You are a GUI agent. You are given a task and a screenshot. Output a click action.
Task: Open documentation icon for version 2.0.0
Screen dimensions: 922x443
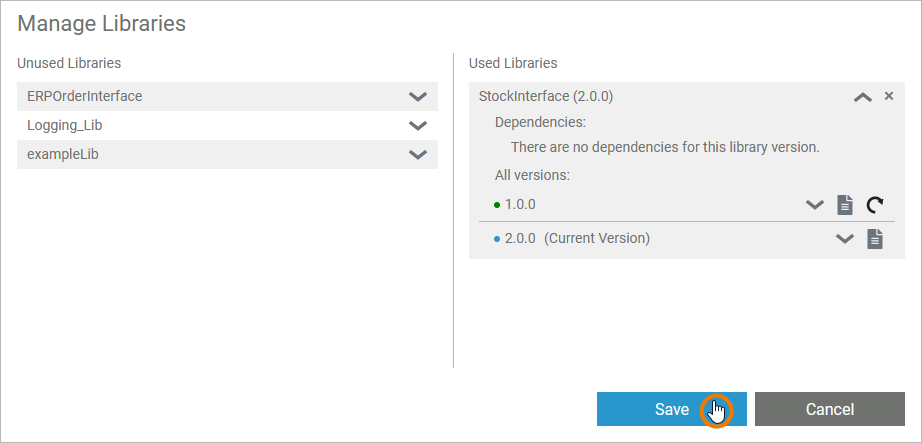[x=875, y=238]
